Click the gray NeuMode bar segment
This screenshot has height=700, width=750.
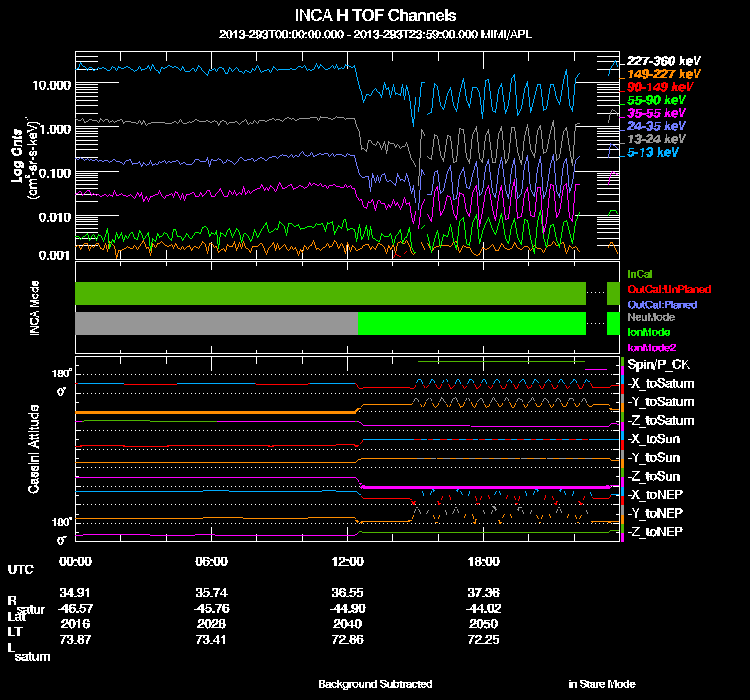pyautogui.click(x=216, y=323)
